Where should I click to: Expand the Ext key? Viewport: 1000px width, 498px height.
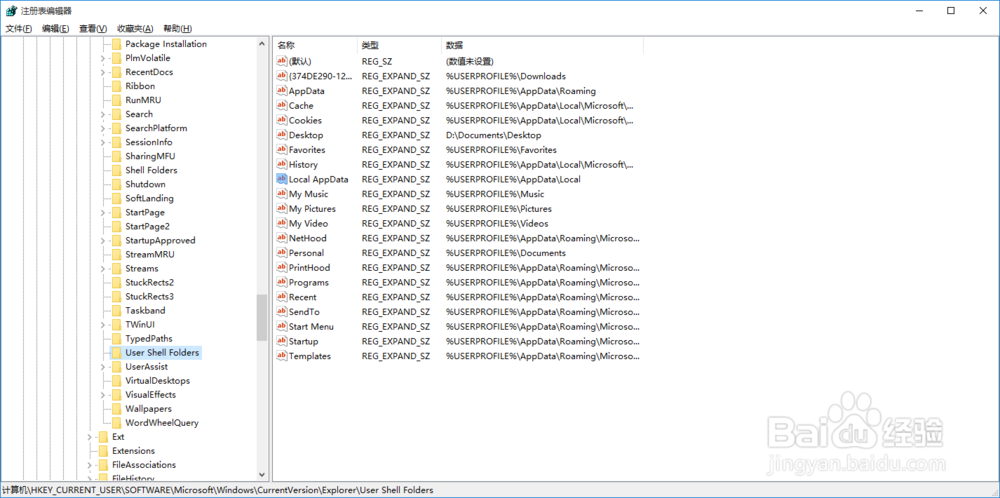coord(89,437)
